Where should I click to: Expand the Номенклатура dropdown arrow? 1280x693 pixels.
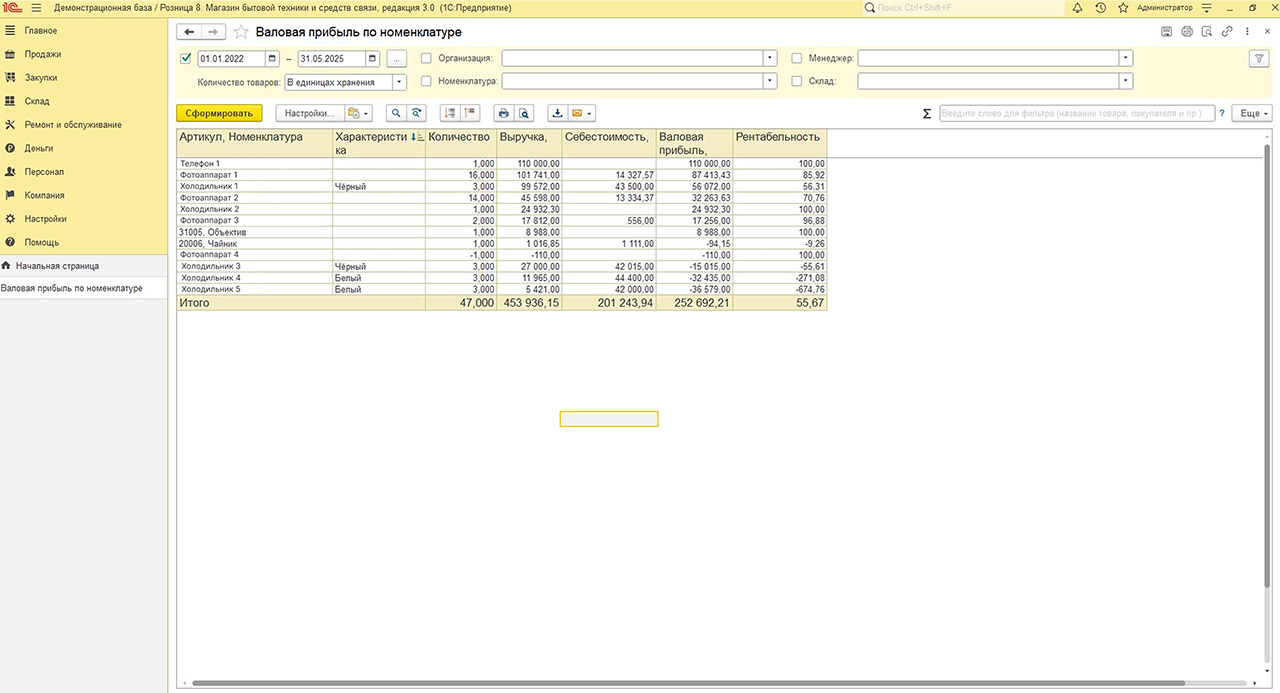point(770,81)
